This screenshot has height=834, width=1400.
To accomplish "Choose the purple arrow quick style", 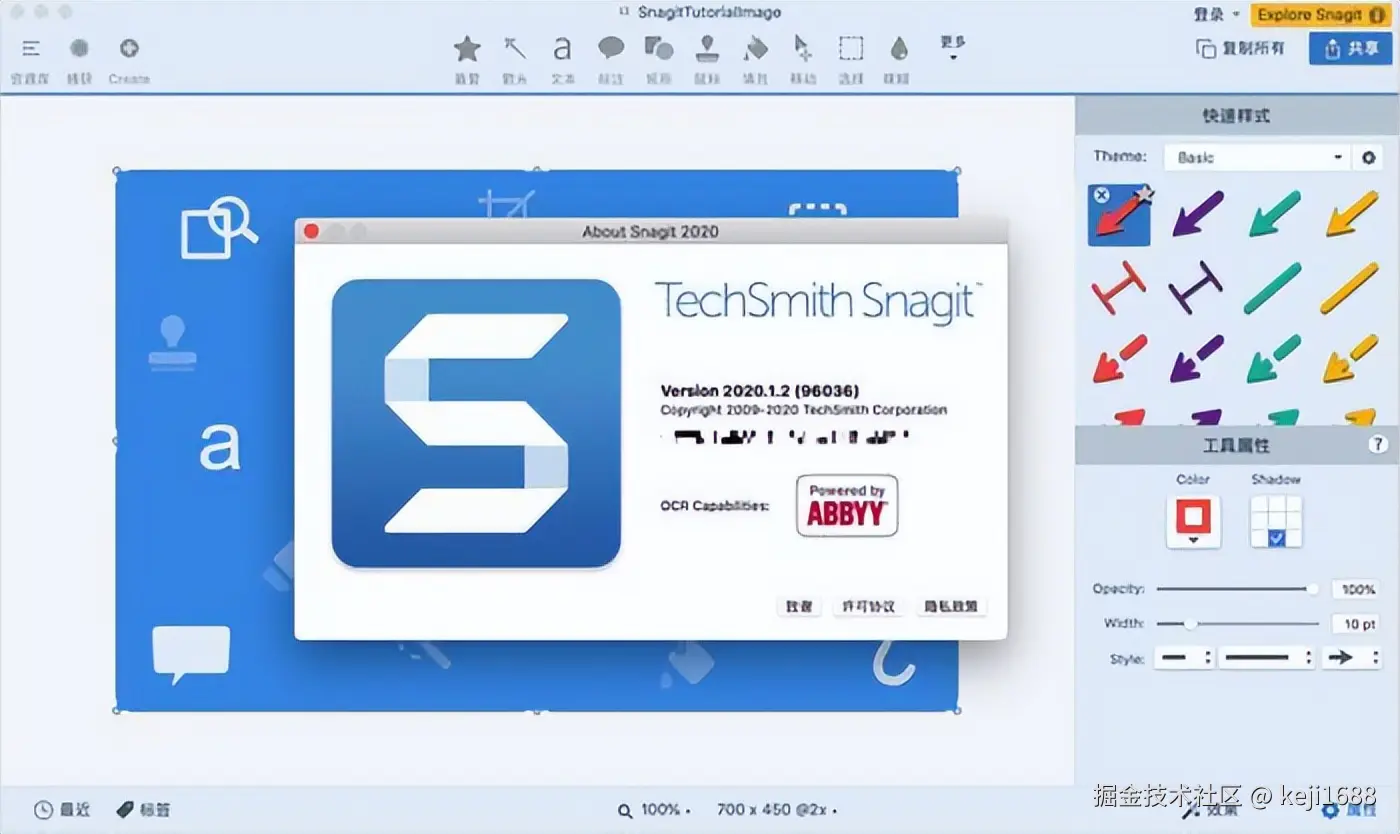I will click(1197, 214).
